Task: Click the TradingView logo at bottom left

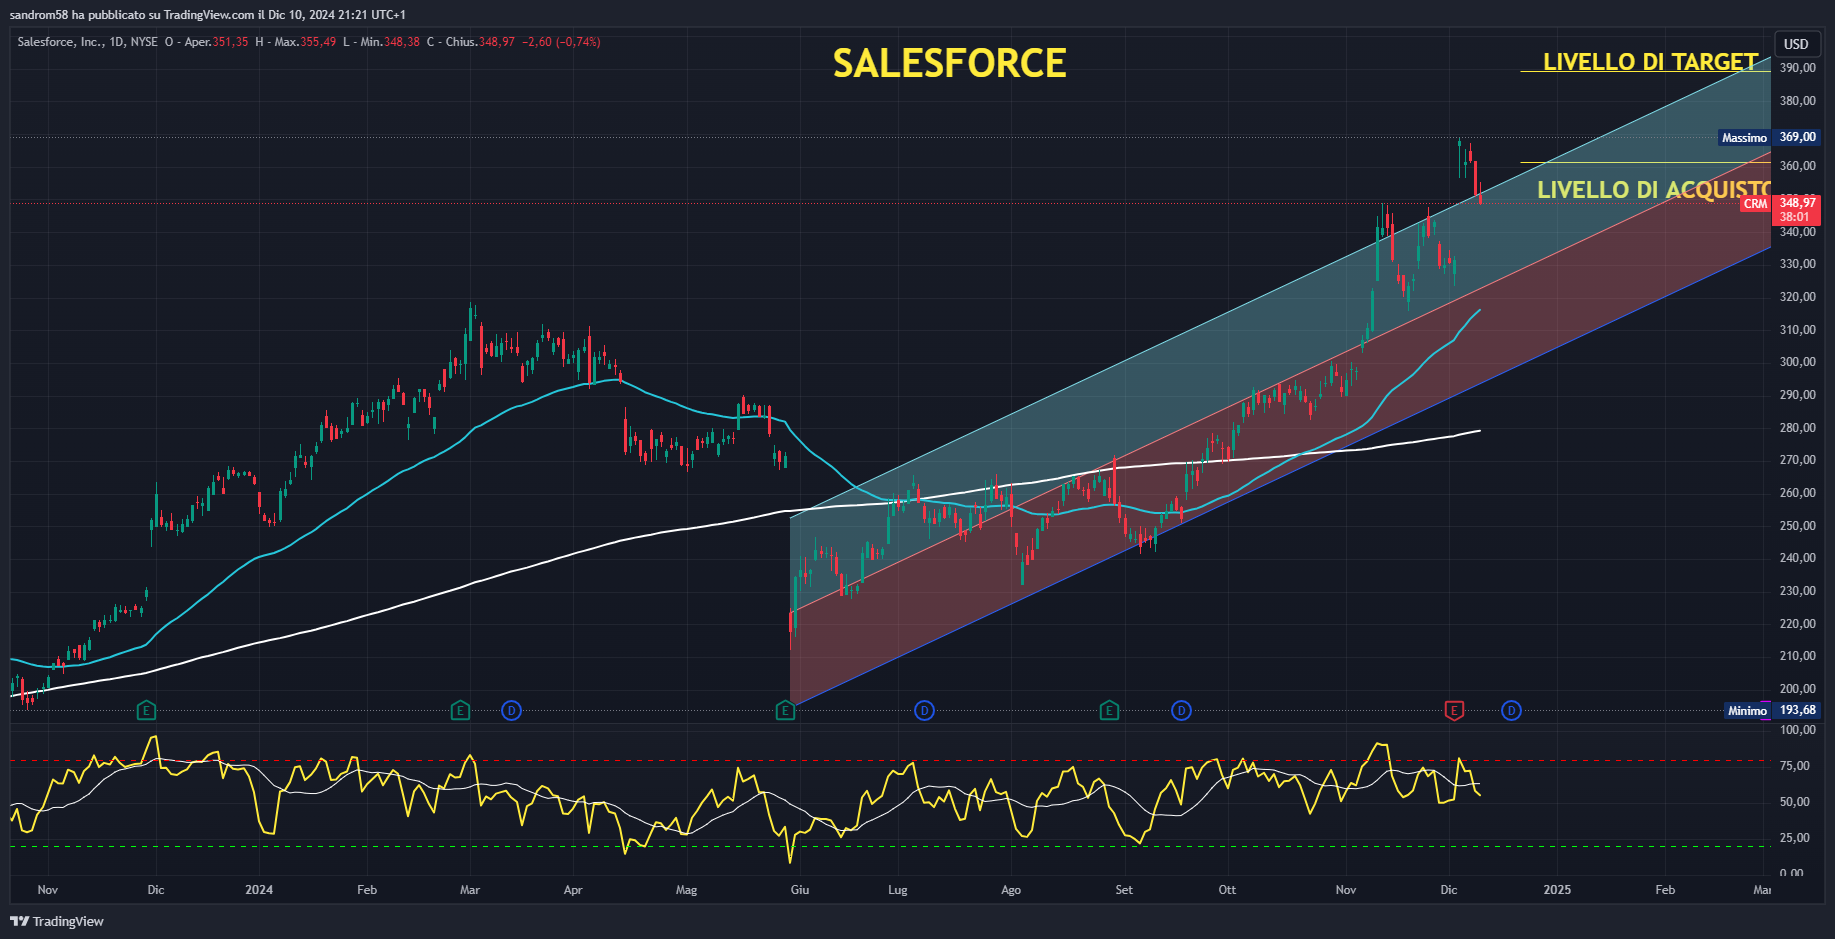Action: 57,921
